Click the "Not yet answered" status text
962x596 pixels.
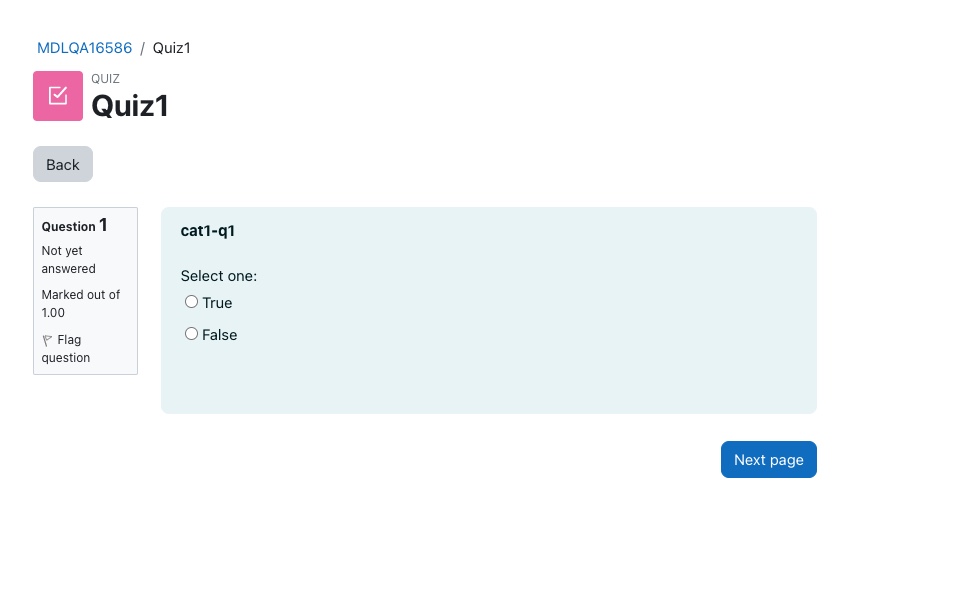[69, 260]
